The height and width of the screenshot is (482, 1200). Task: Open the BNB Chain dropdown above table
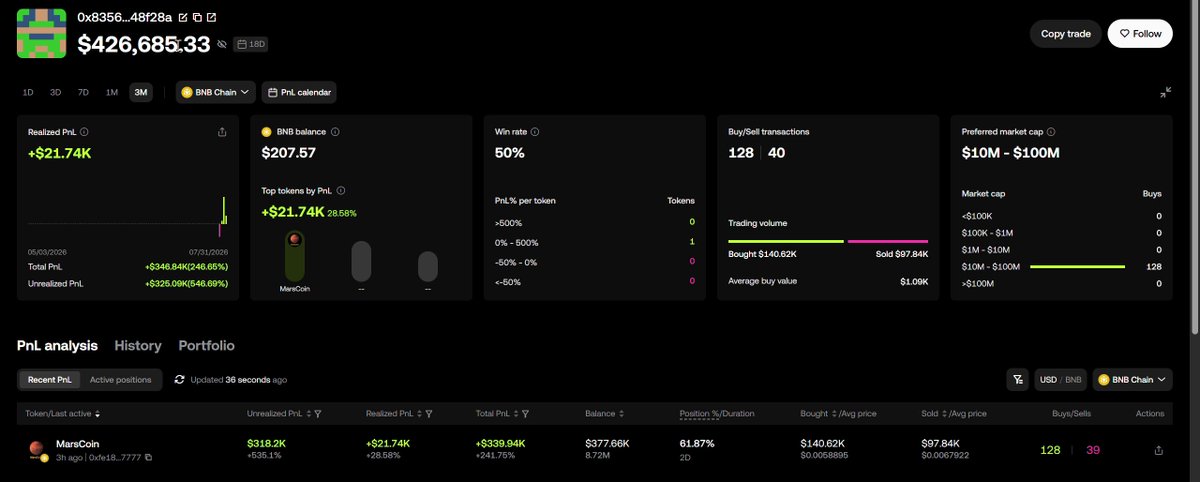[x=1133, y=380]
